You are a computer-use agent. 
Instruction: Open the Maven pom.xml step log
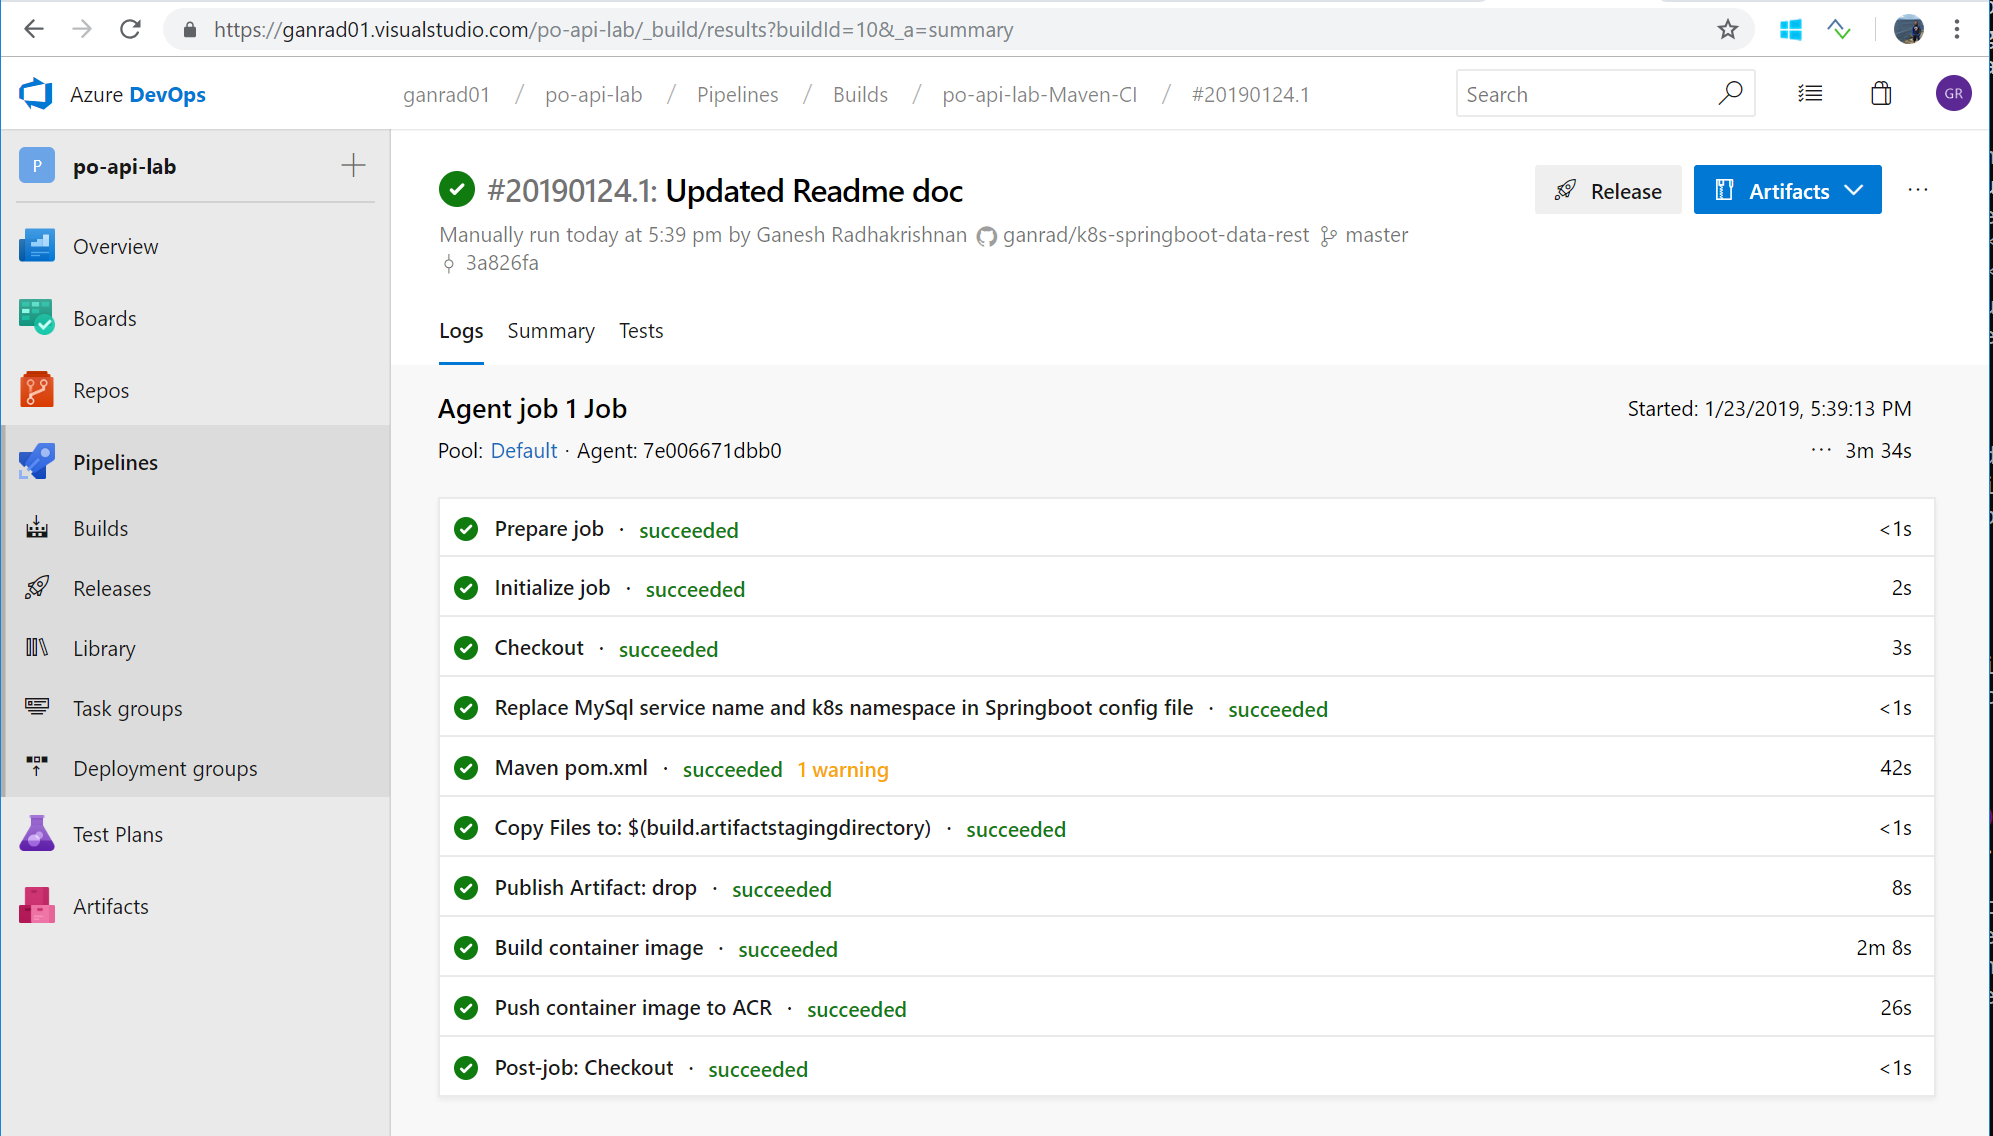571,768
